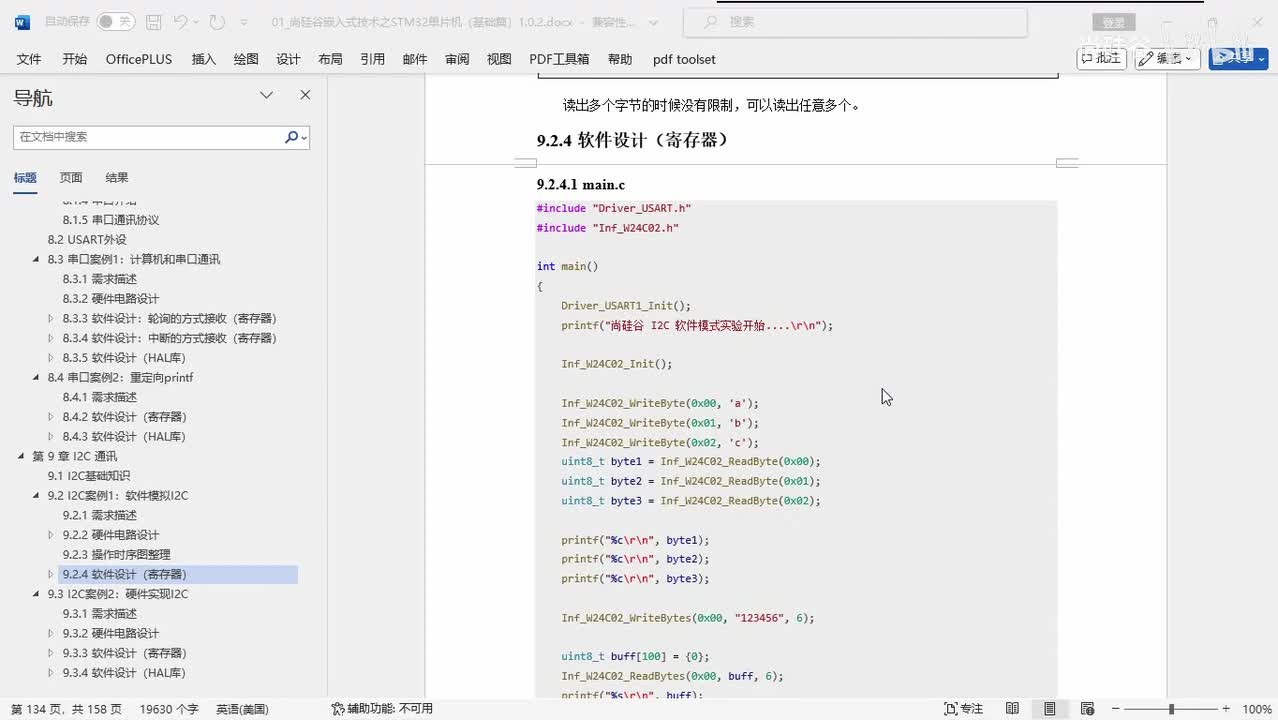This screenshot has height=720, width=1278.
Task: Select heading 8.1.5 串口通讯协议
Action: pos(111,220)
